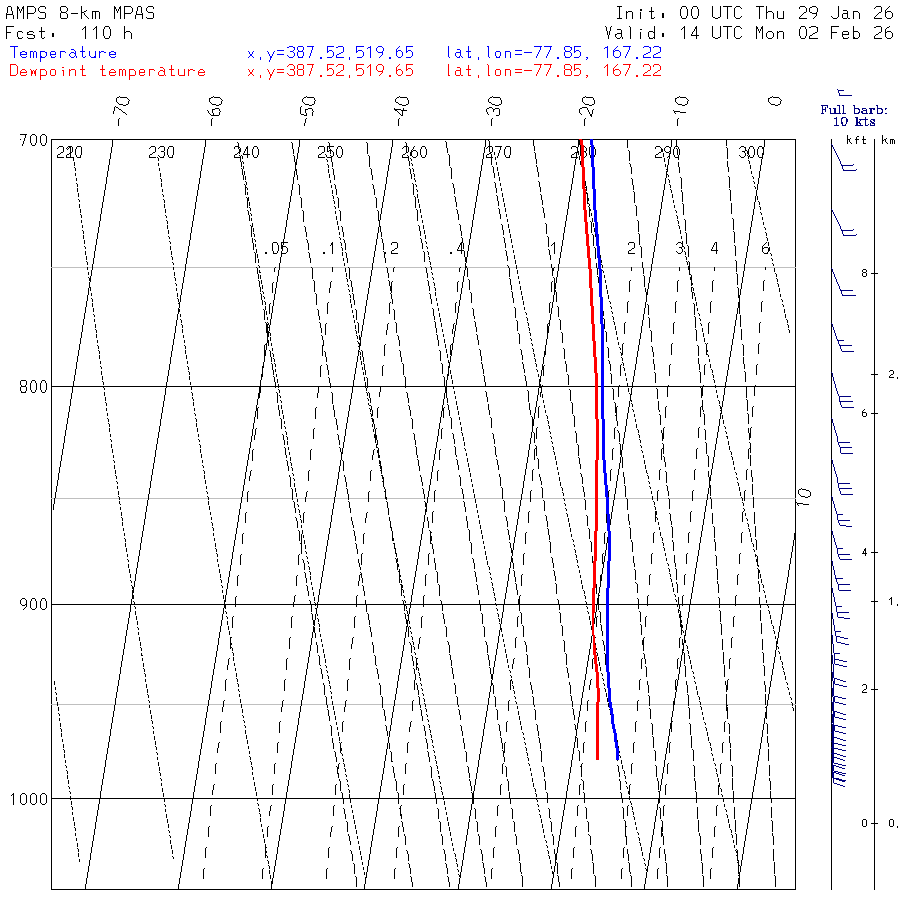The height and width of the screenshot is (900, 900).
Task: Click the -10 temperature axis label
Action: (x=681, y=111)
